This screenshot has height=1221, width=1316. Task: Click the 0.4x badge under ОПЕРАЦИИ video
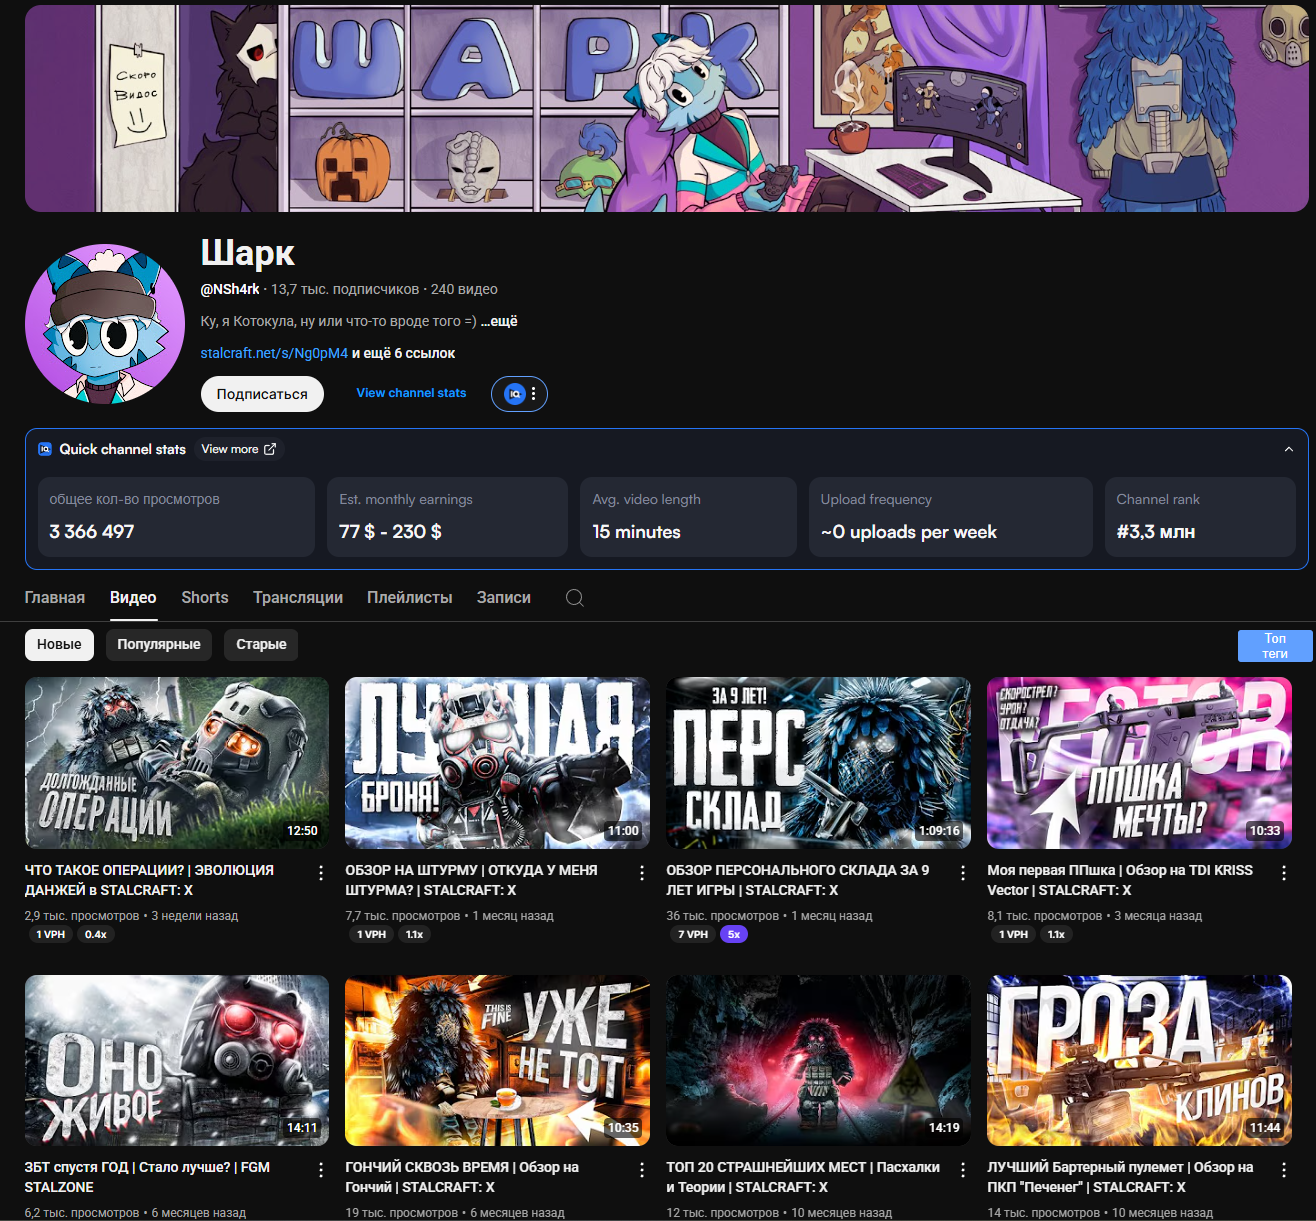point(96,934)
